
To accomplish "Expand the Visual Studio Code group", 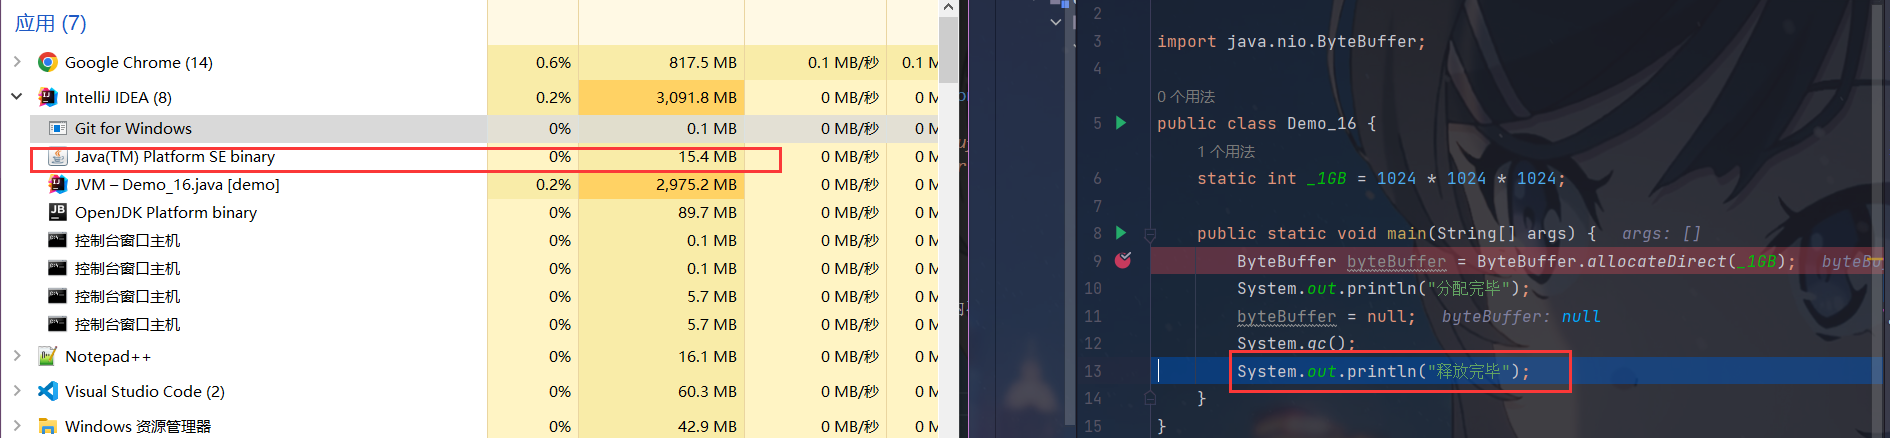I will pyautogui.click(x=17, y=391).
